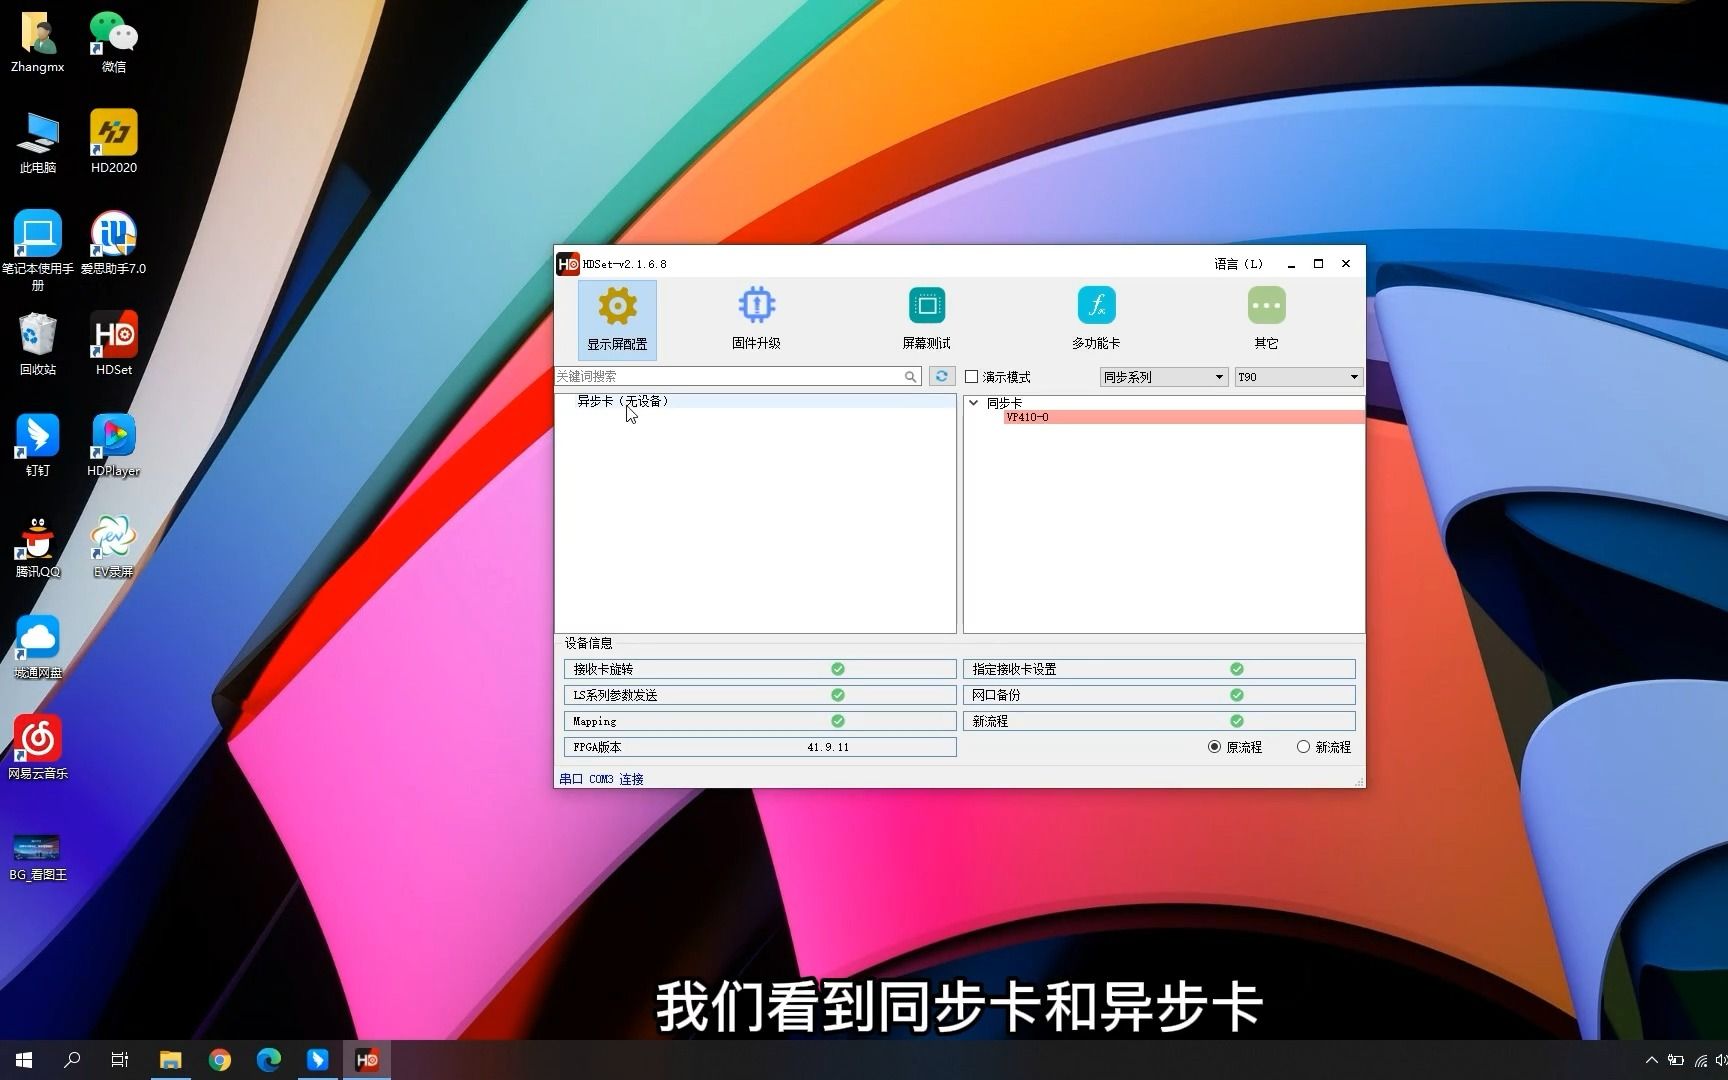Click the 新流程 status row in 设备信息
The height and width of the screenshot is (1080, 1728).
(x=1159, y=721)
